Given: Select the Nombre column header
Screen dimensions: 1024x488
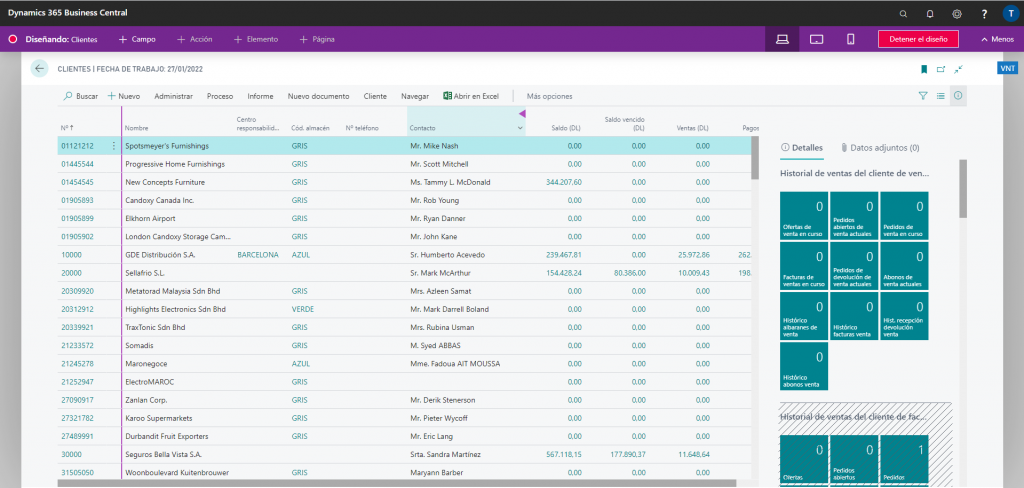Looking at the screenshot, I should pyautogui.click(x=136, y=128).
